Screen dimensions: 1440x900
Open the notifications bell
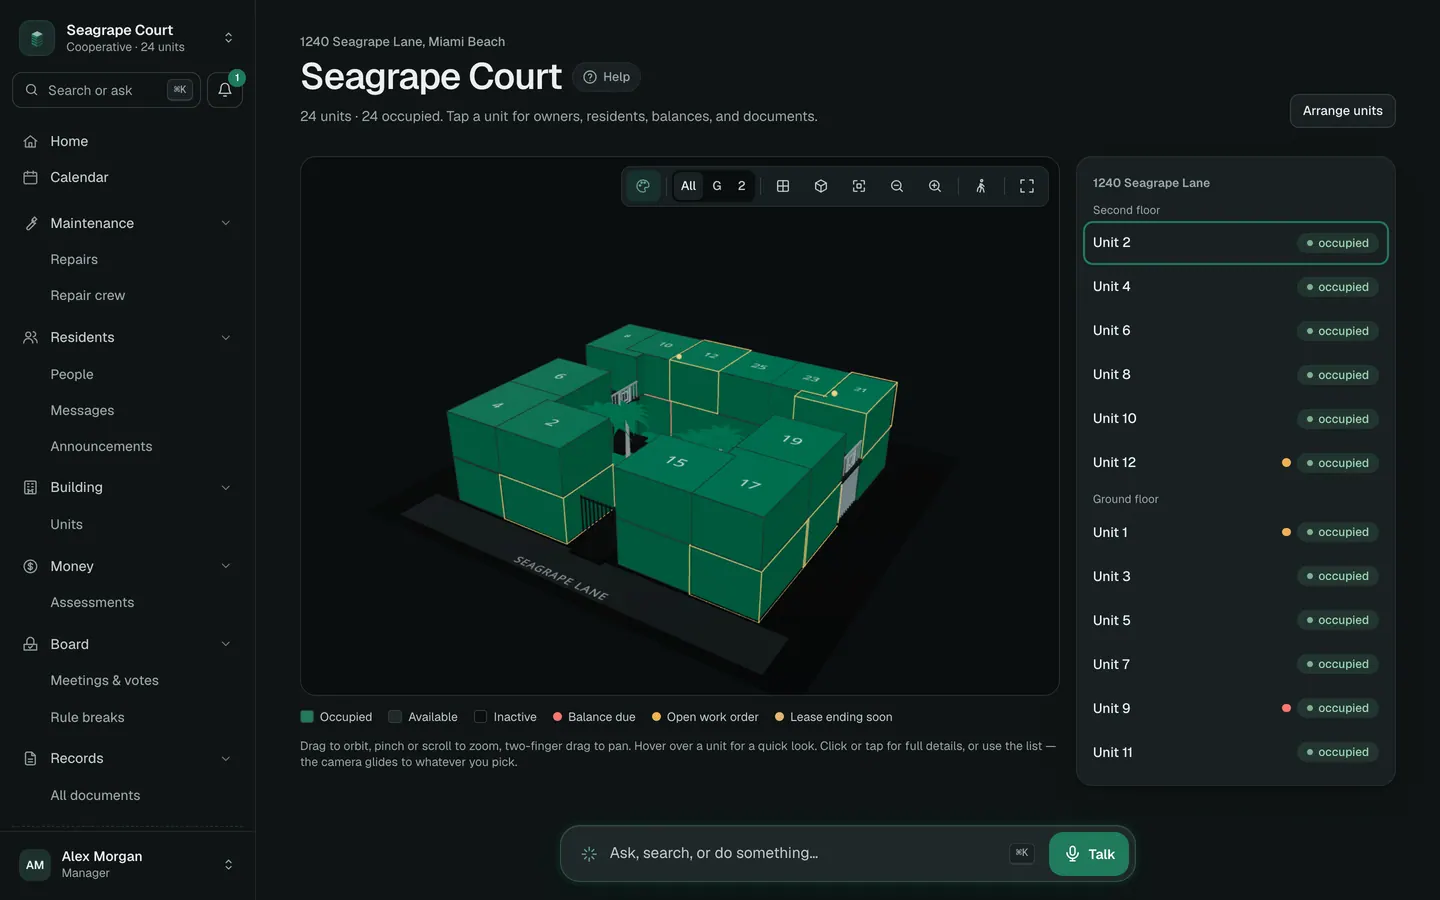[225, 90]
